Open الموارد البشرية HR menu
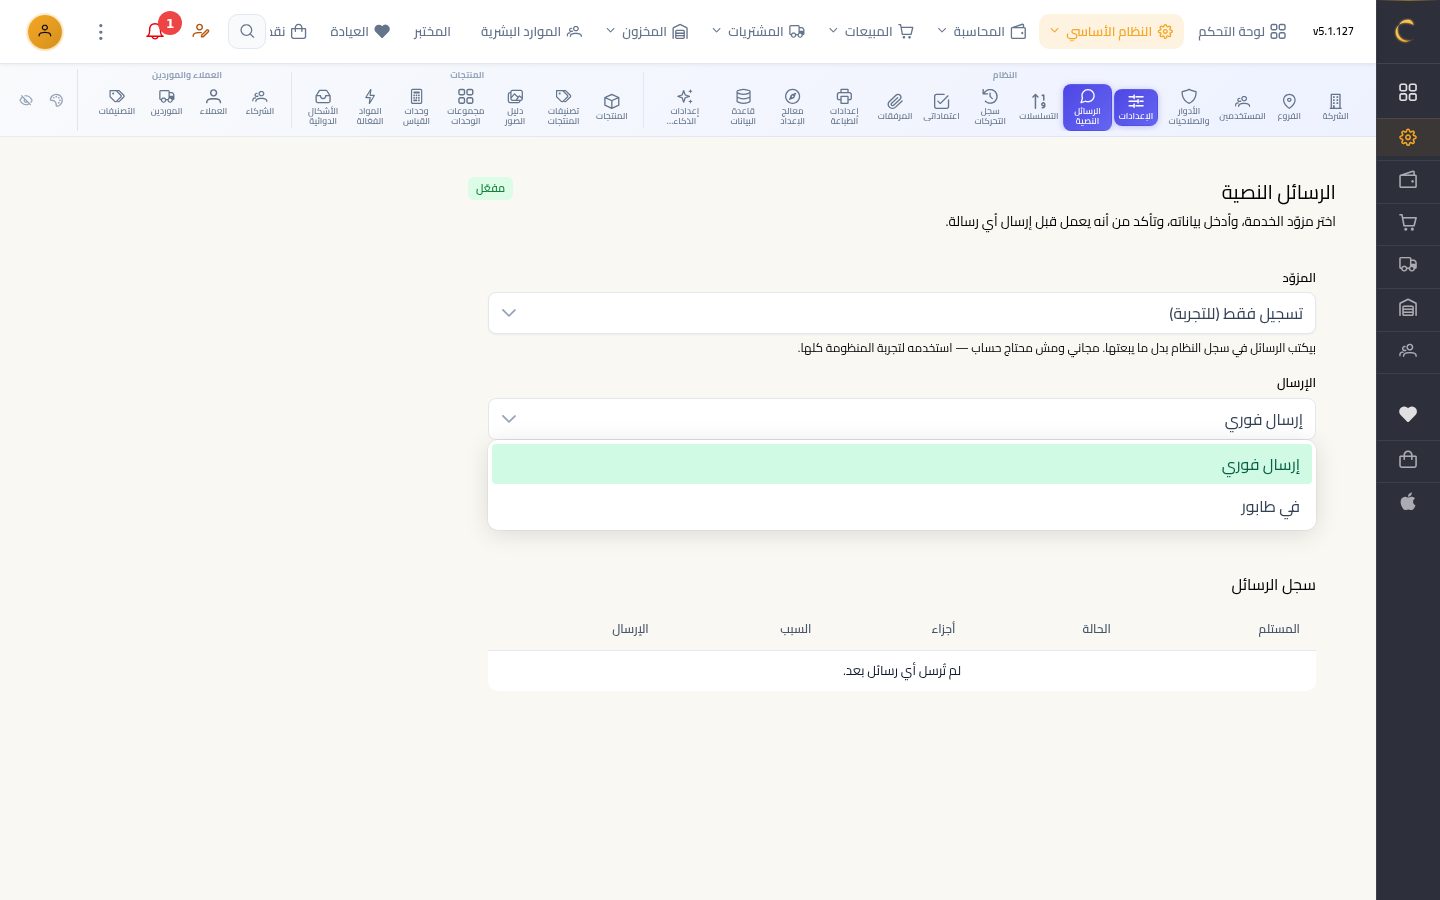Screen dimensions: 1440x900 [531, 32]
